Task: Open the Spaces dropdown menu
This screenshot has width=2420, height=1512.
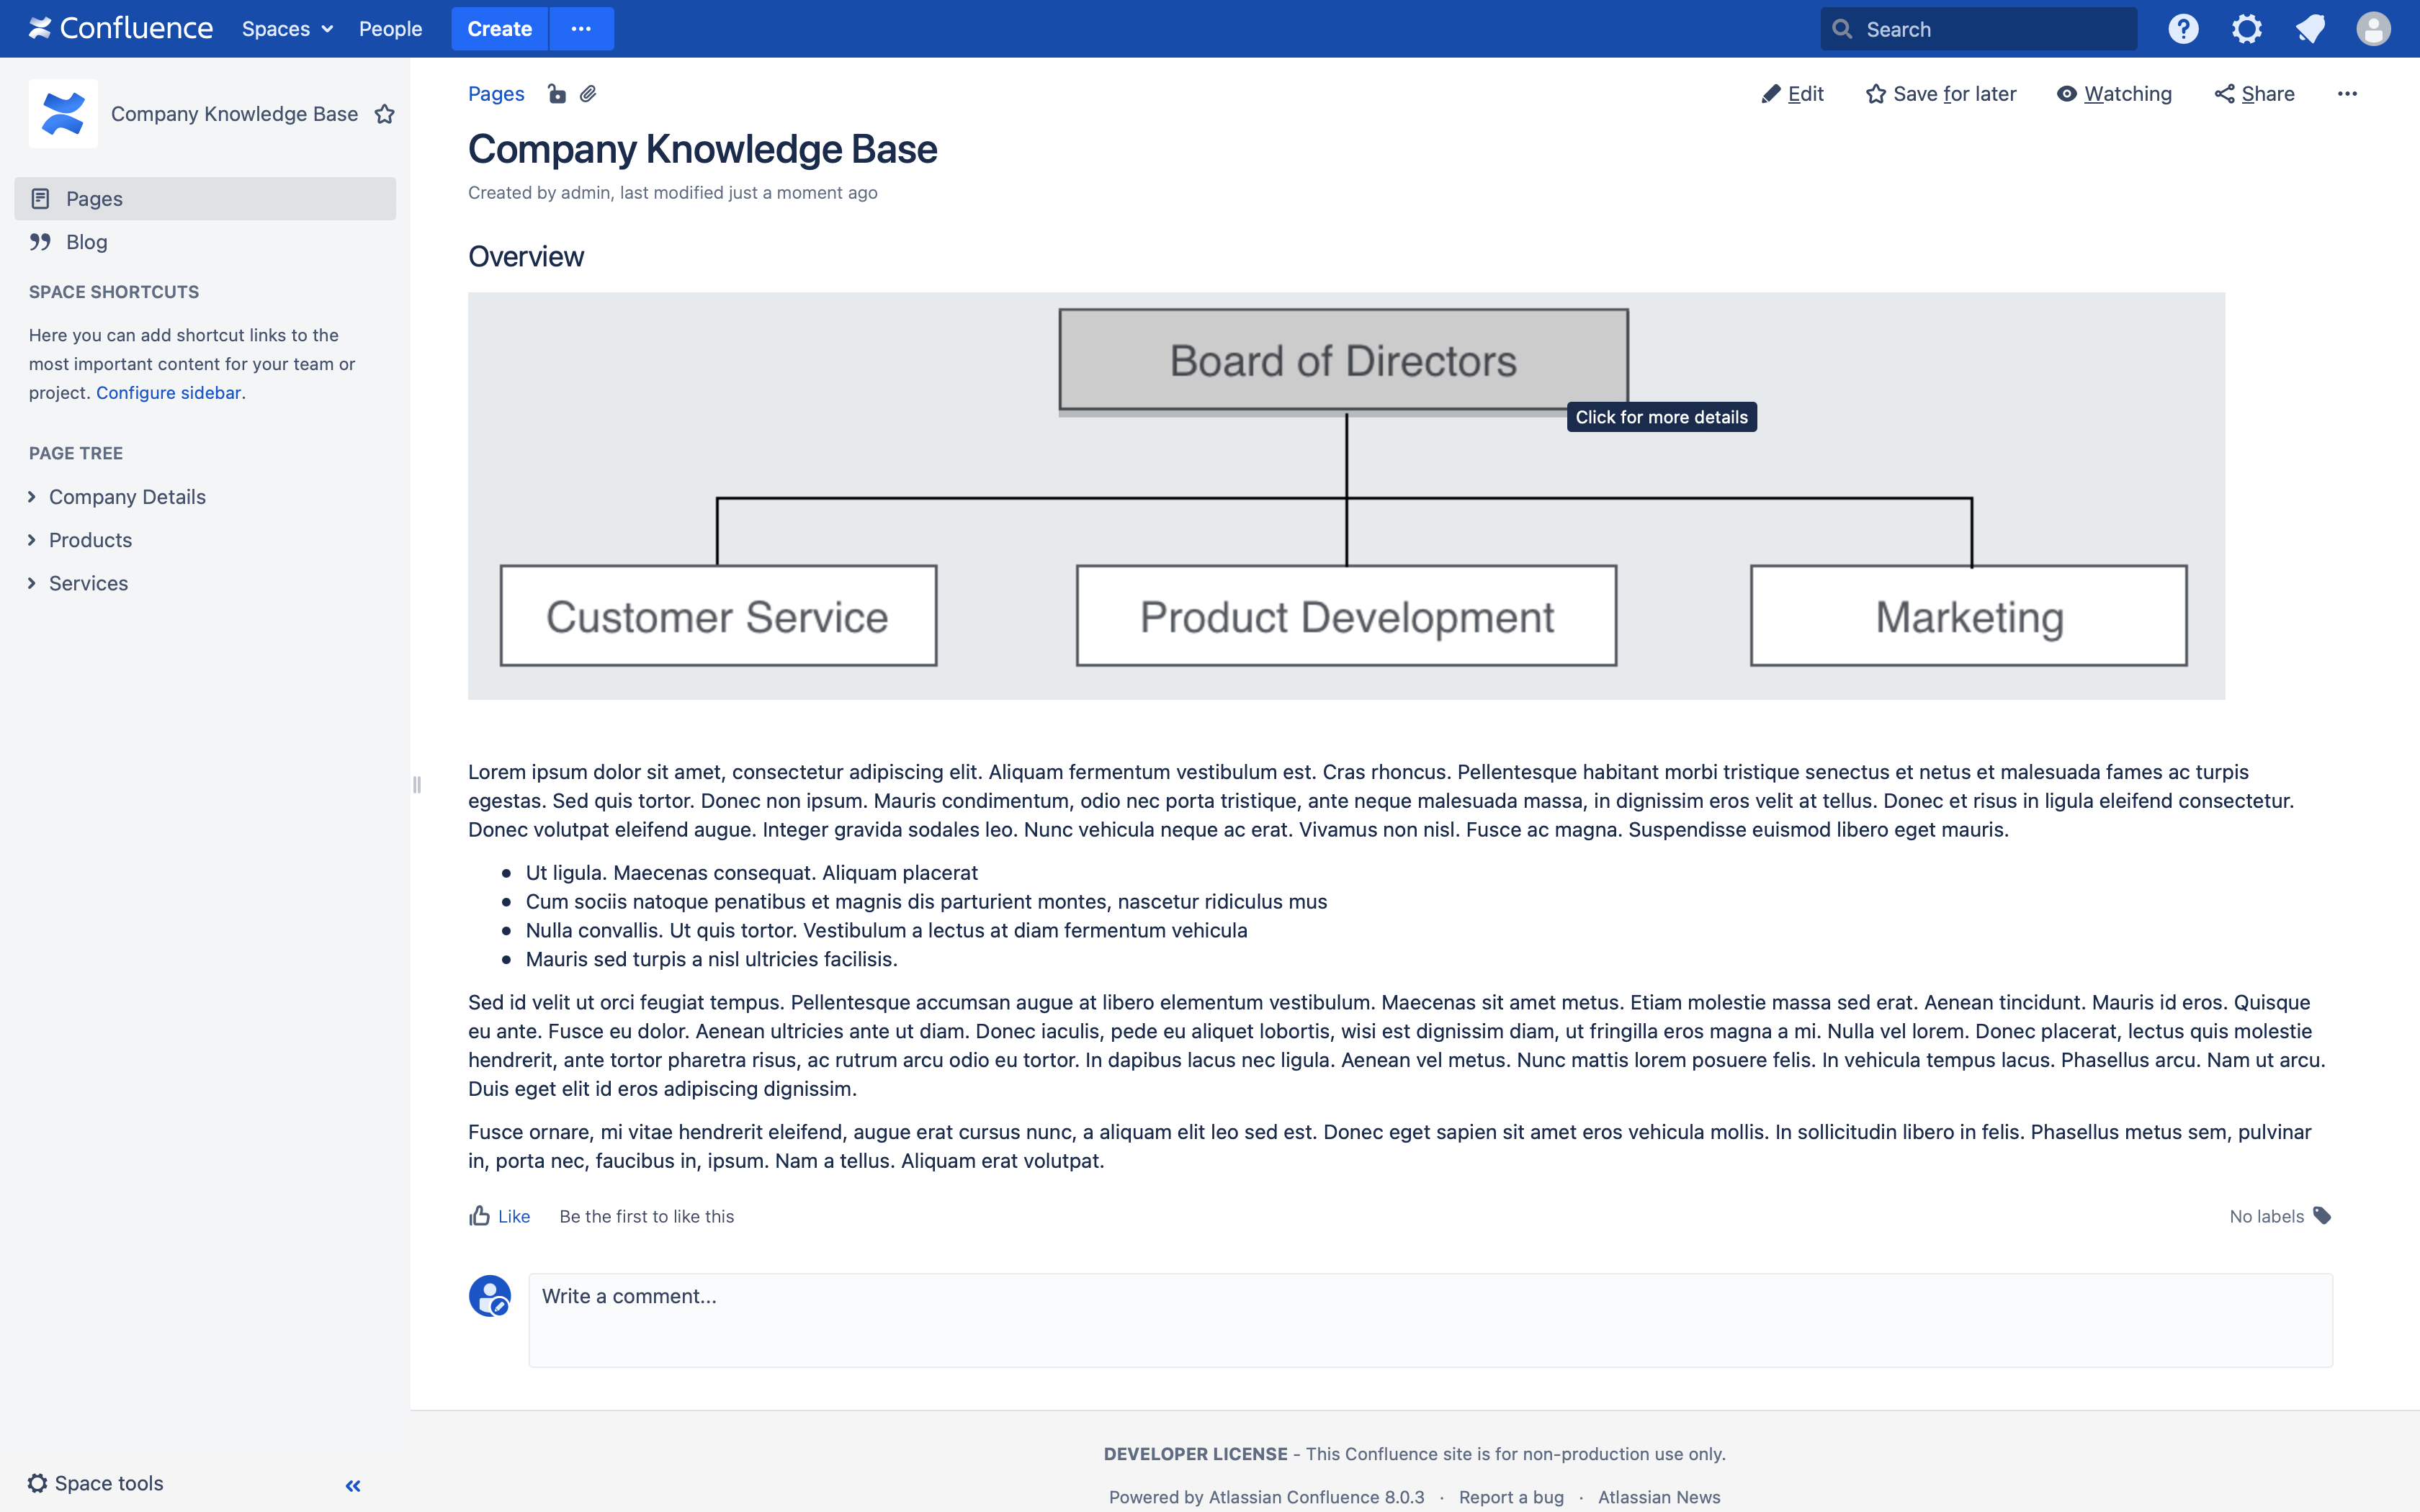Action: pyautogui.click(x=287, y=29)
